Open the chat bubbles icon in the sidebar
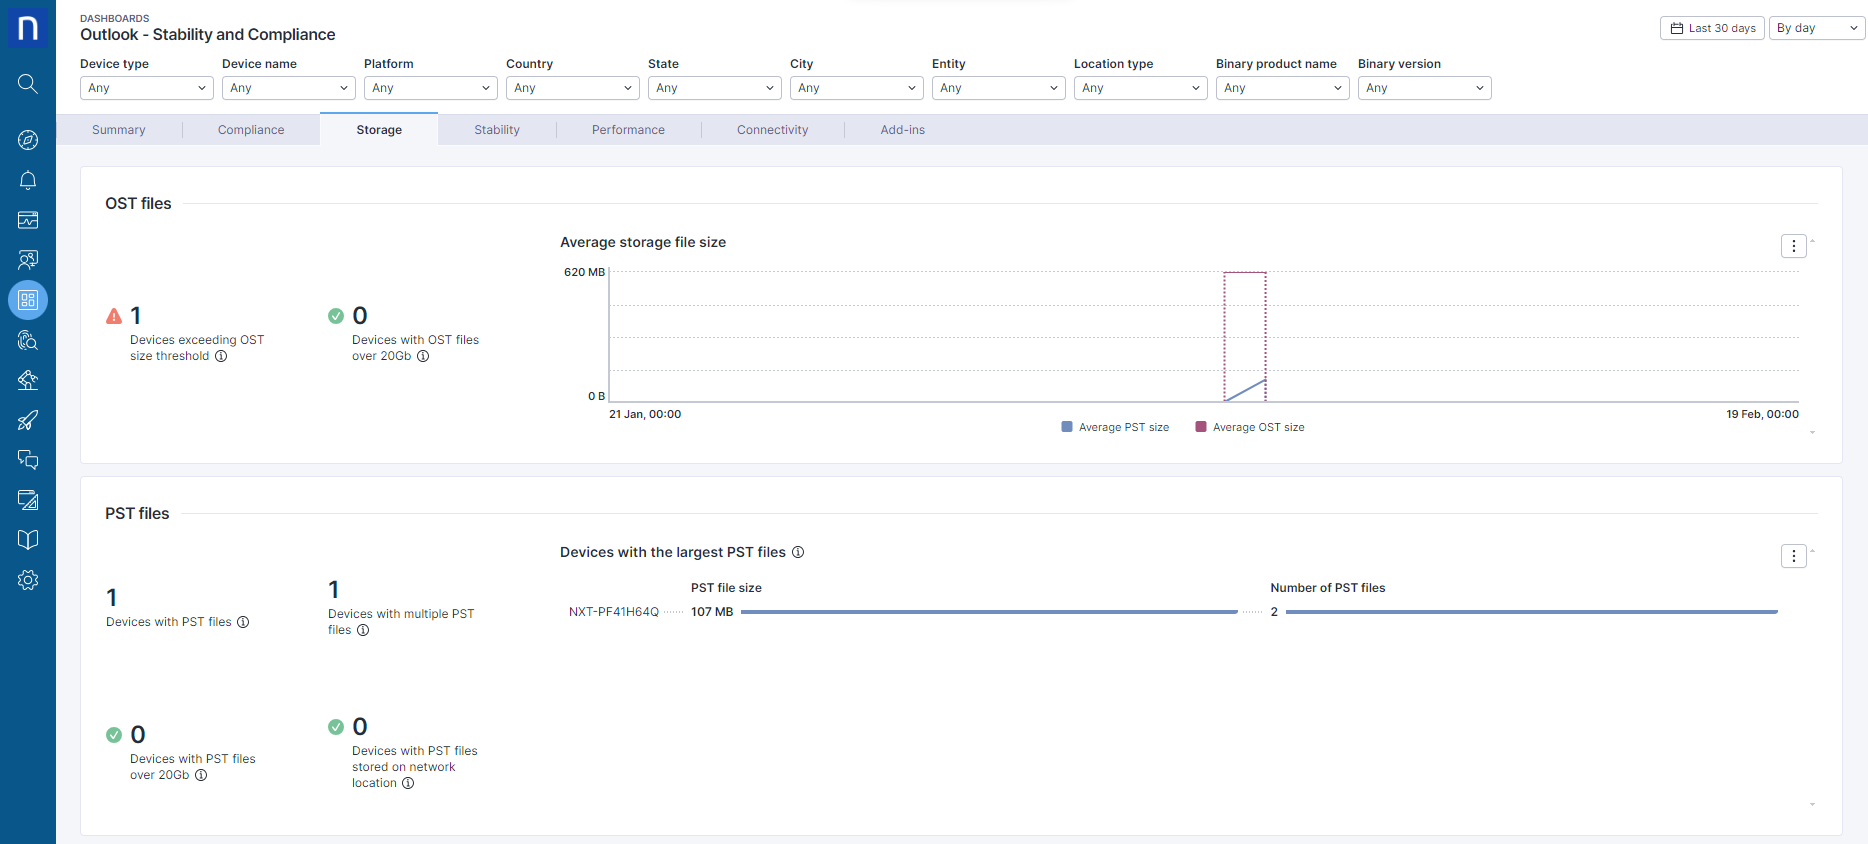The image size is (1868, 844). tap(28, 460)
